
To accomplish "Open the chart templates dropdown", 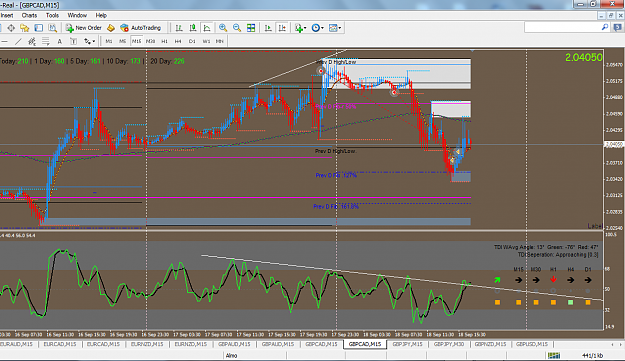I will (x=335, y=28).
